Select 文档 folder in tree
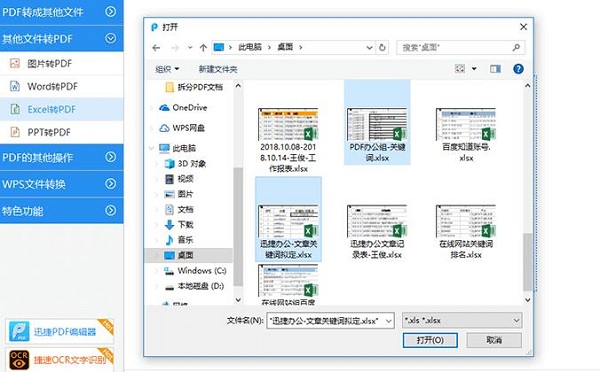 tap(179, 209)
